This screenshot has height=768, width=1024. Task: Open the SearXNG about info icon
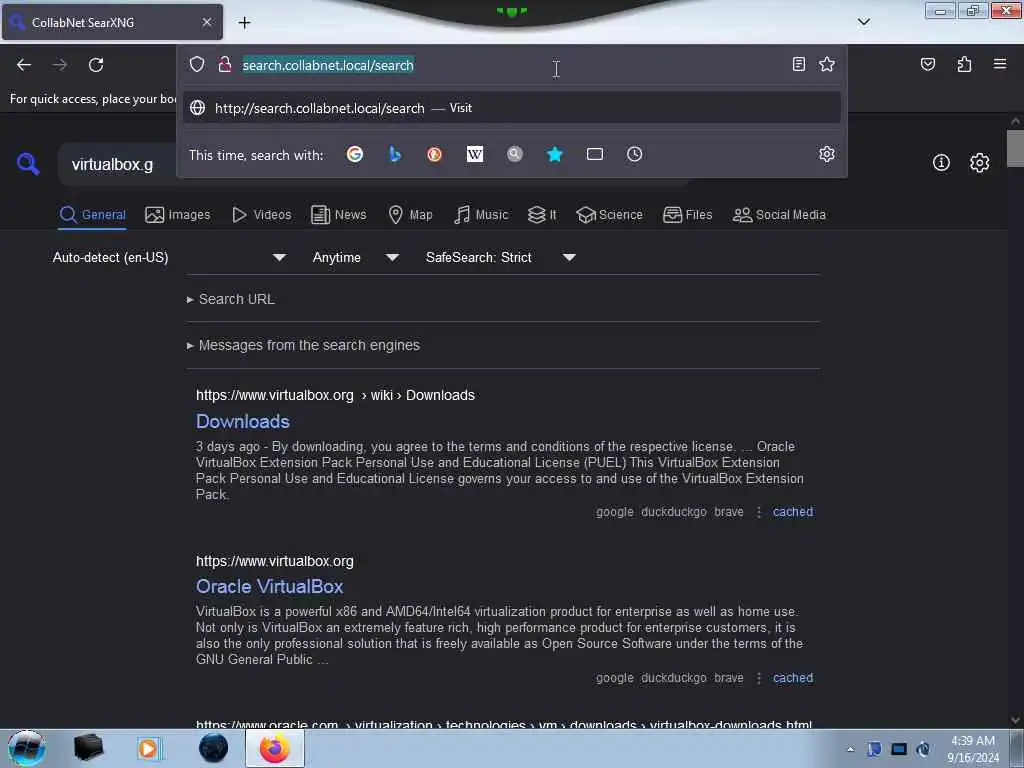(x=941, y=163)
